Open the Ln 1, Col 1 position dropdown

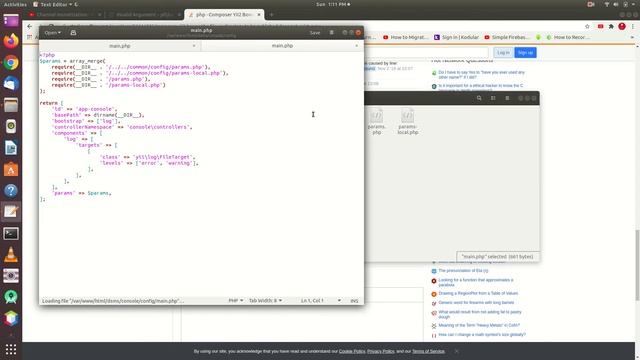coord(321,301)
